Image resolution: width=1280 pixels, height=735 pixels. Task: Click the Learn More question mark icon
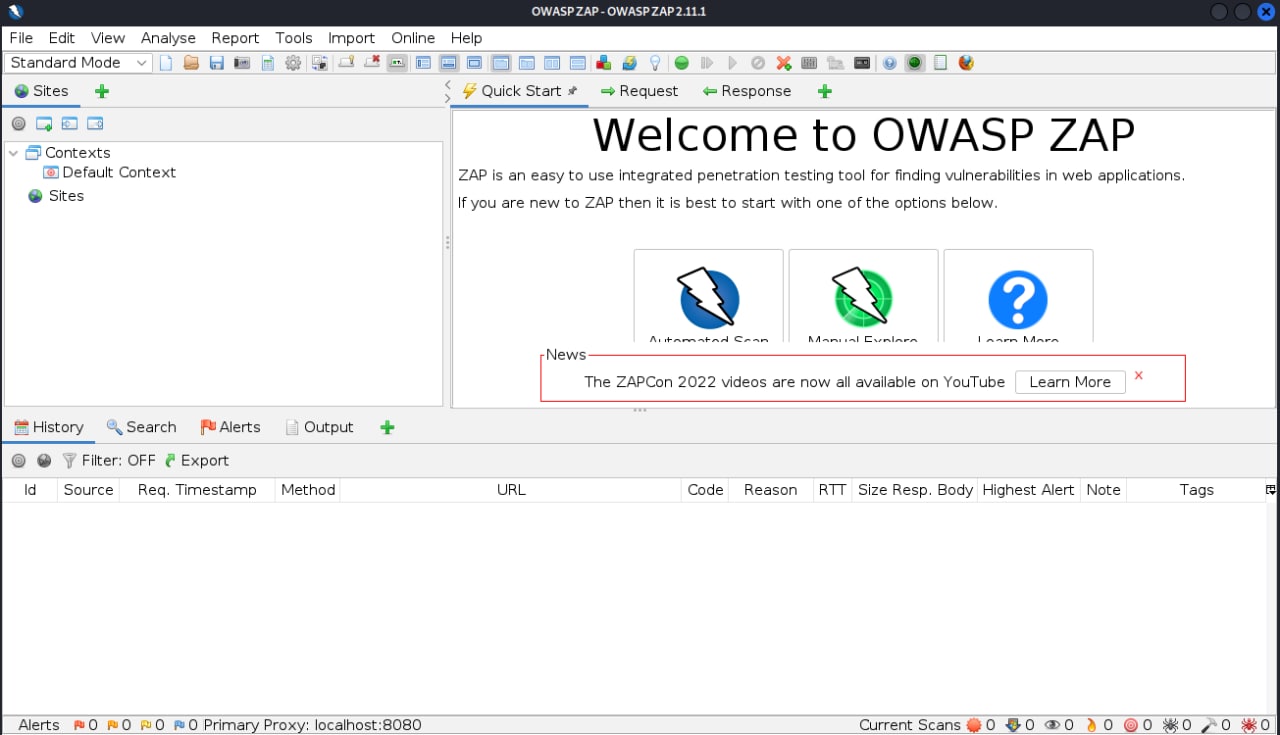1018,300
